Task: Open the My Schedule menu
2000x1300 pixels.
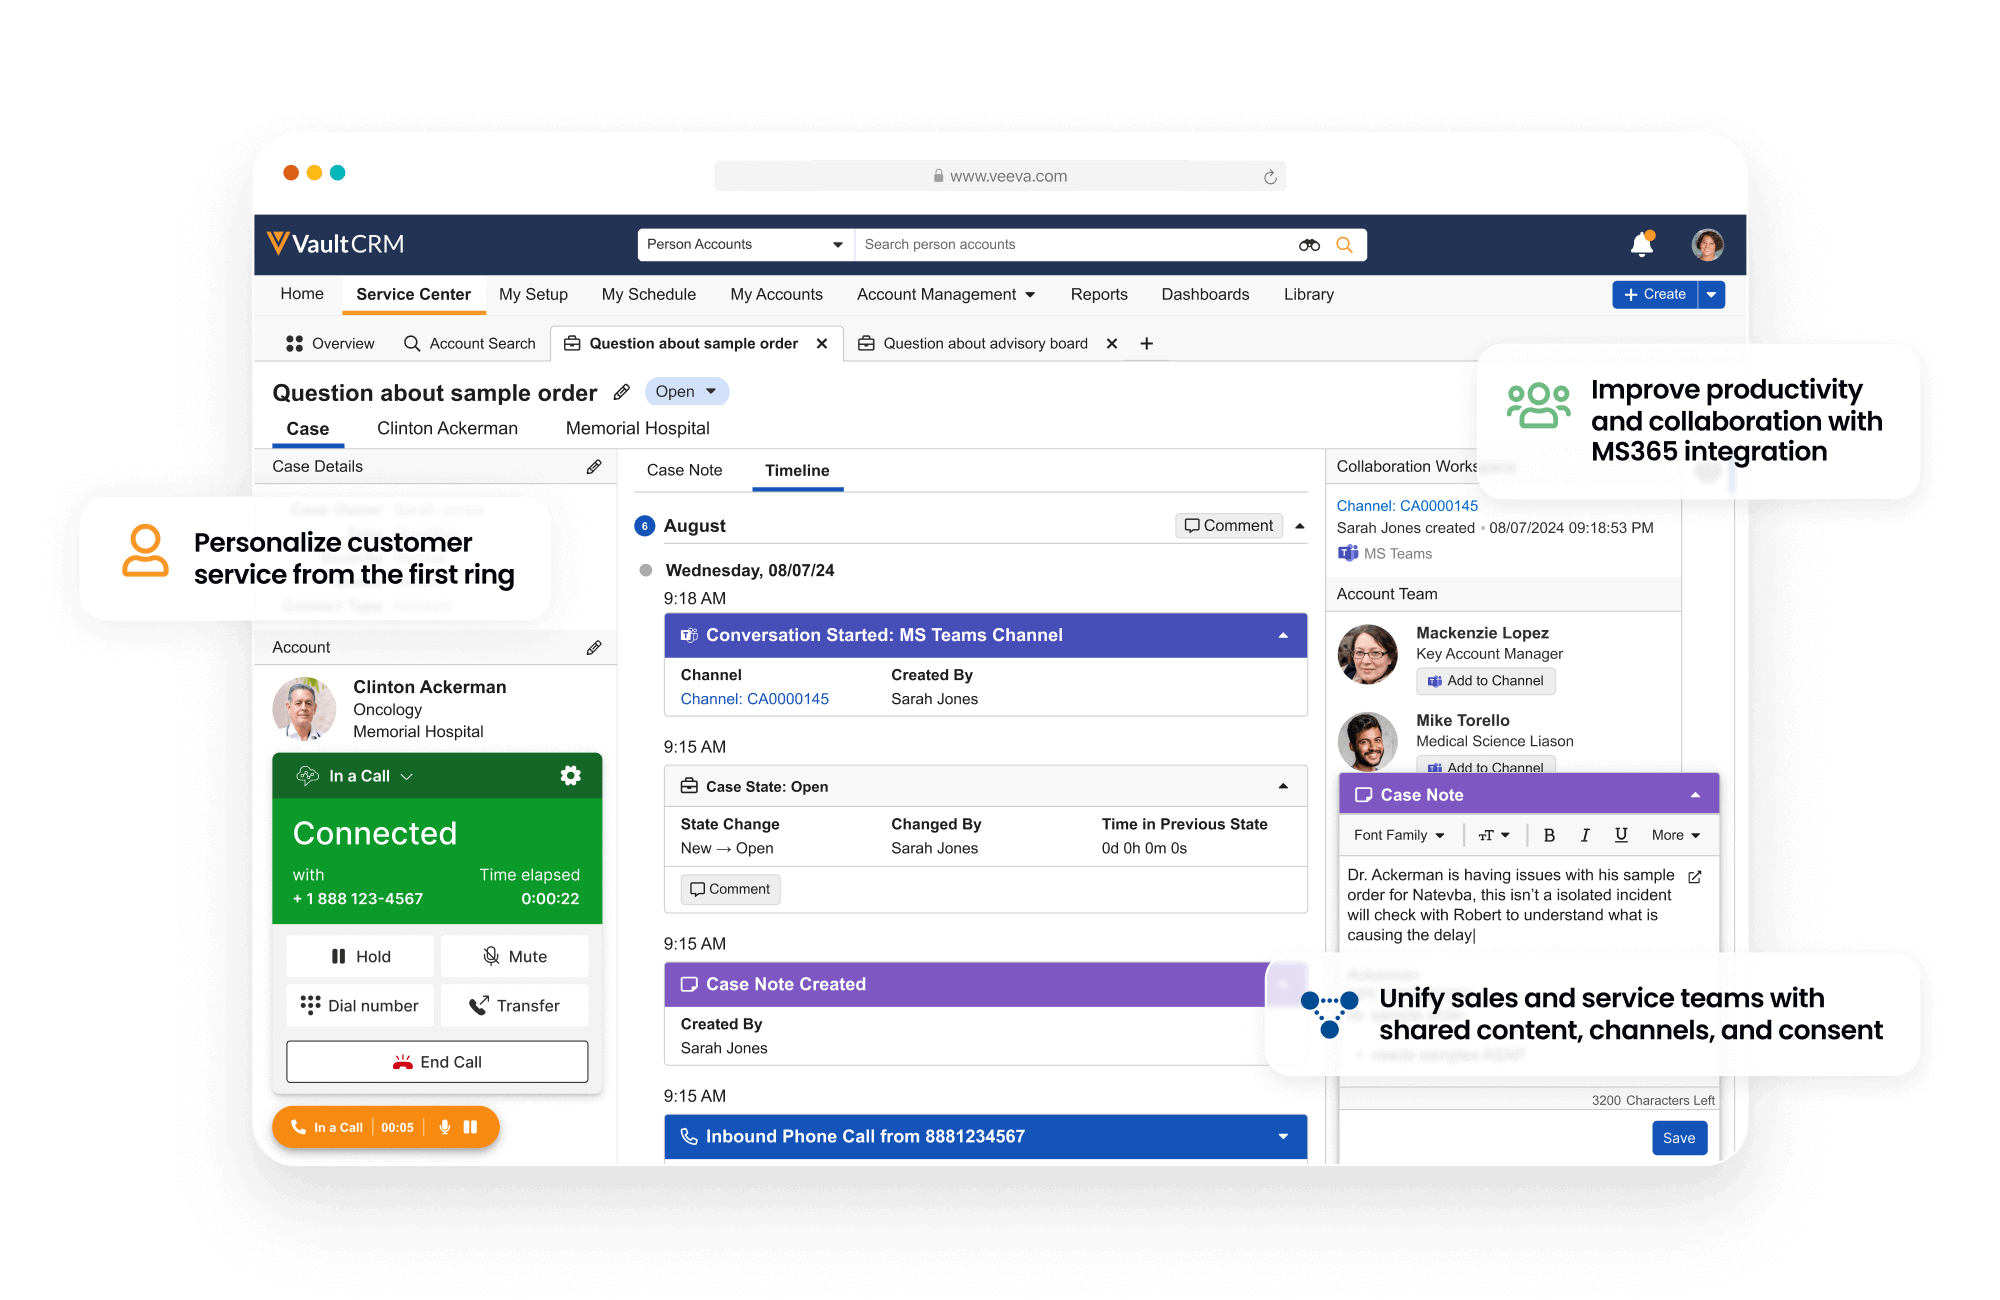Action: [x=648, y=295]
